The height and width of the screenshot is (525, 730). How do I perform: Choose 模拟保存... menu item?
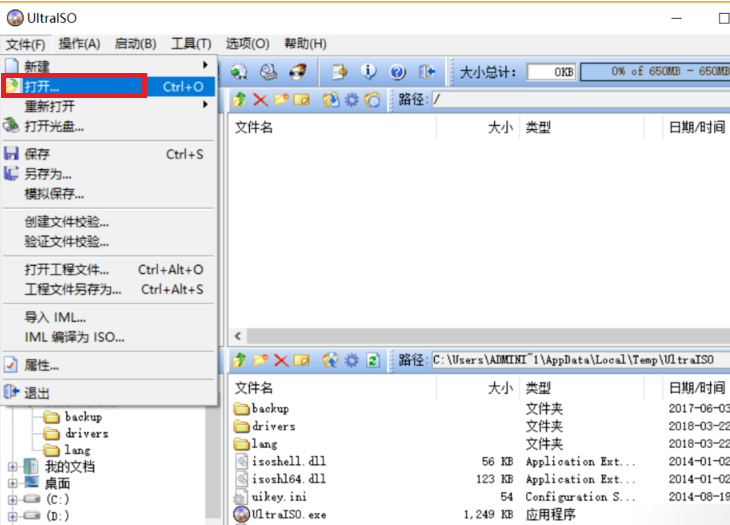click(x=108, y=194)
